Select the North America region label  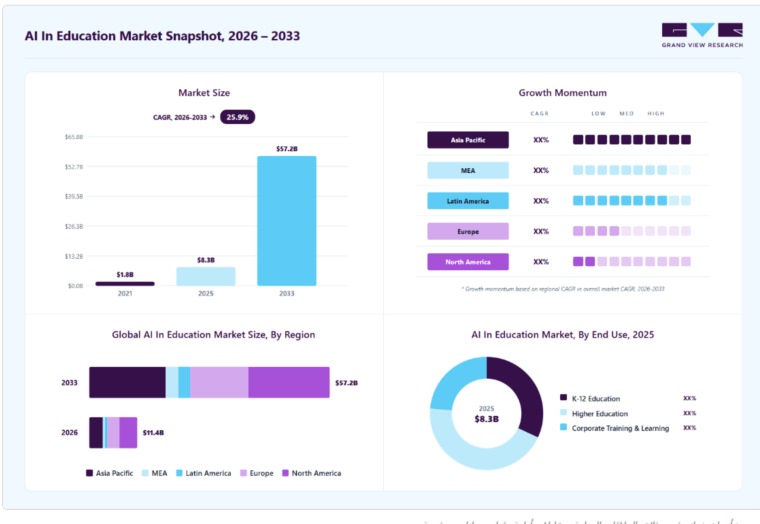tap(468, 262)
